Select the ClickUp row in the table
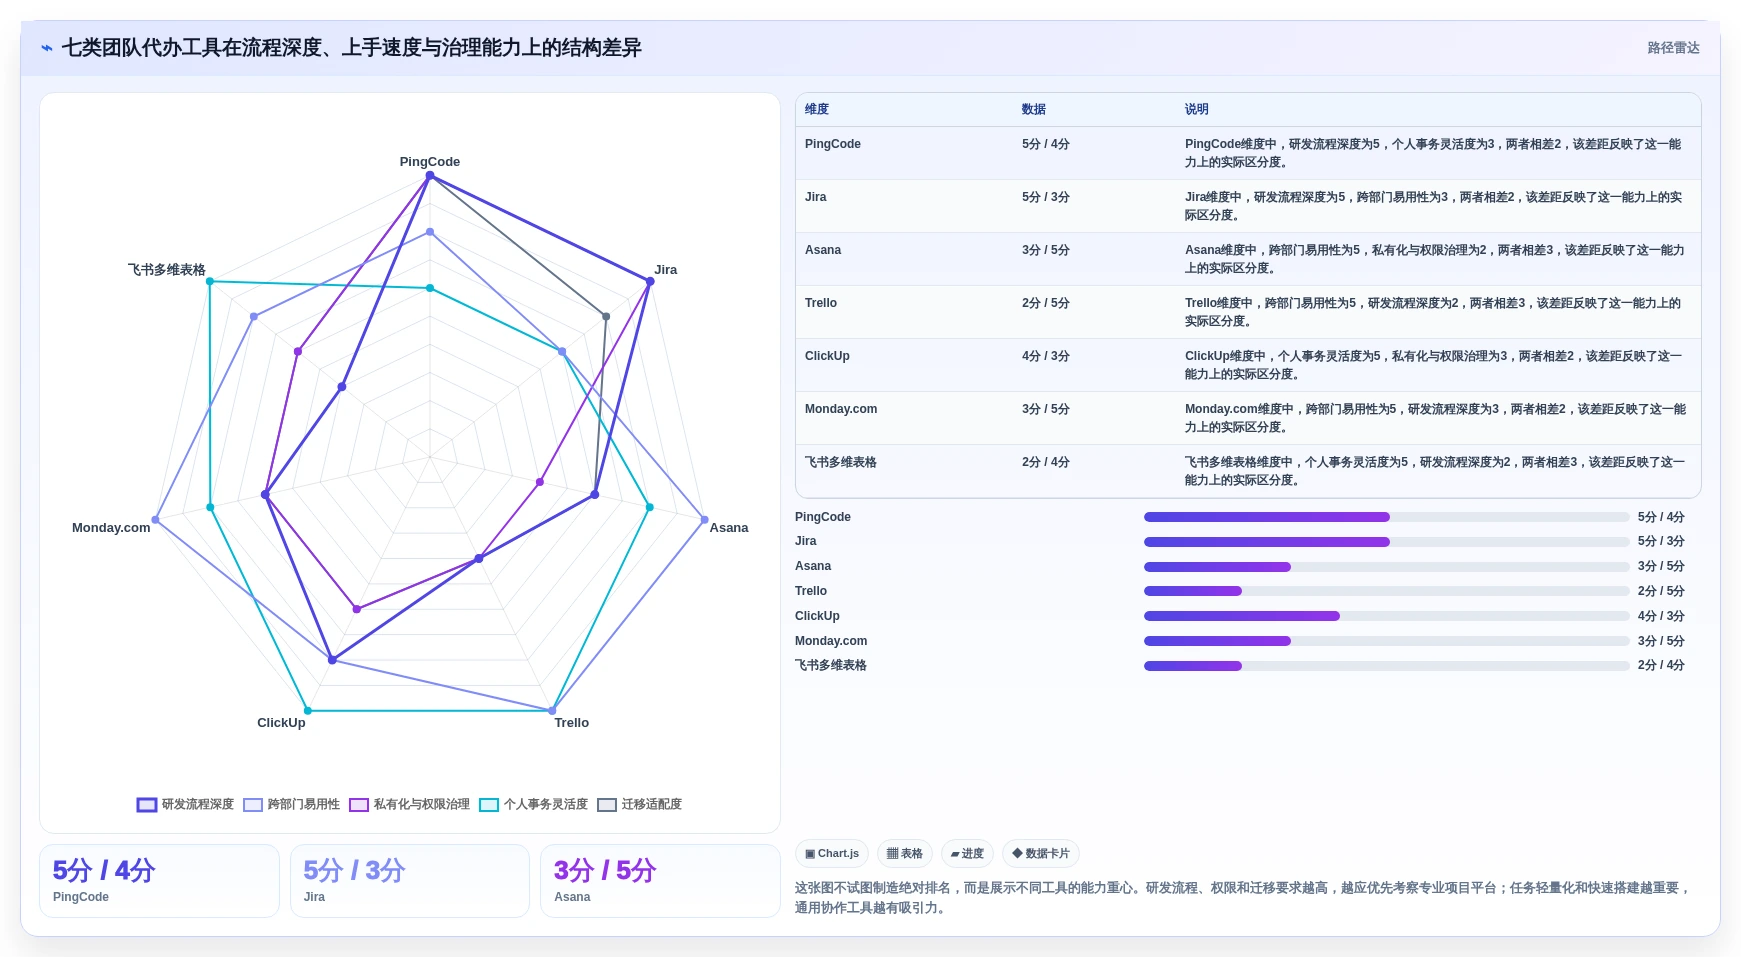The image size is (1741, 957). (1248, 365)
